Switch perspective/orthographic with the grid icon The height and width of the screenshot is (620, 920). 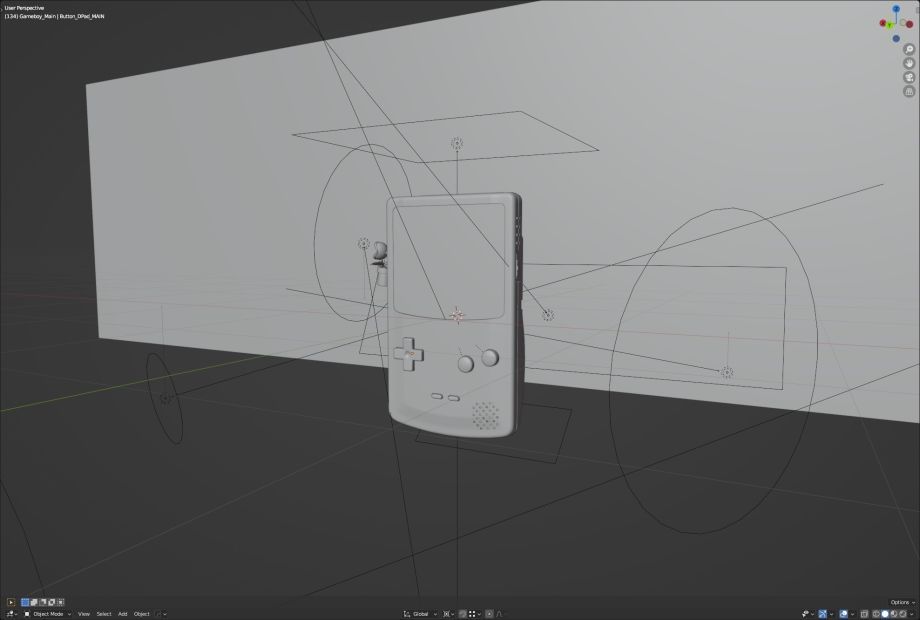click(x=909, y=91)
